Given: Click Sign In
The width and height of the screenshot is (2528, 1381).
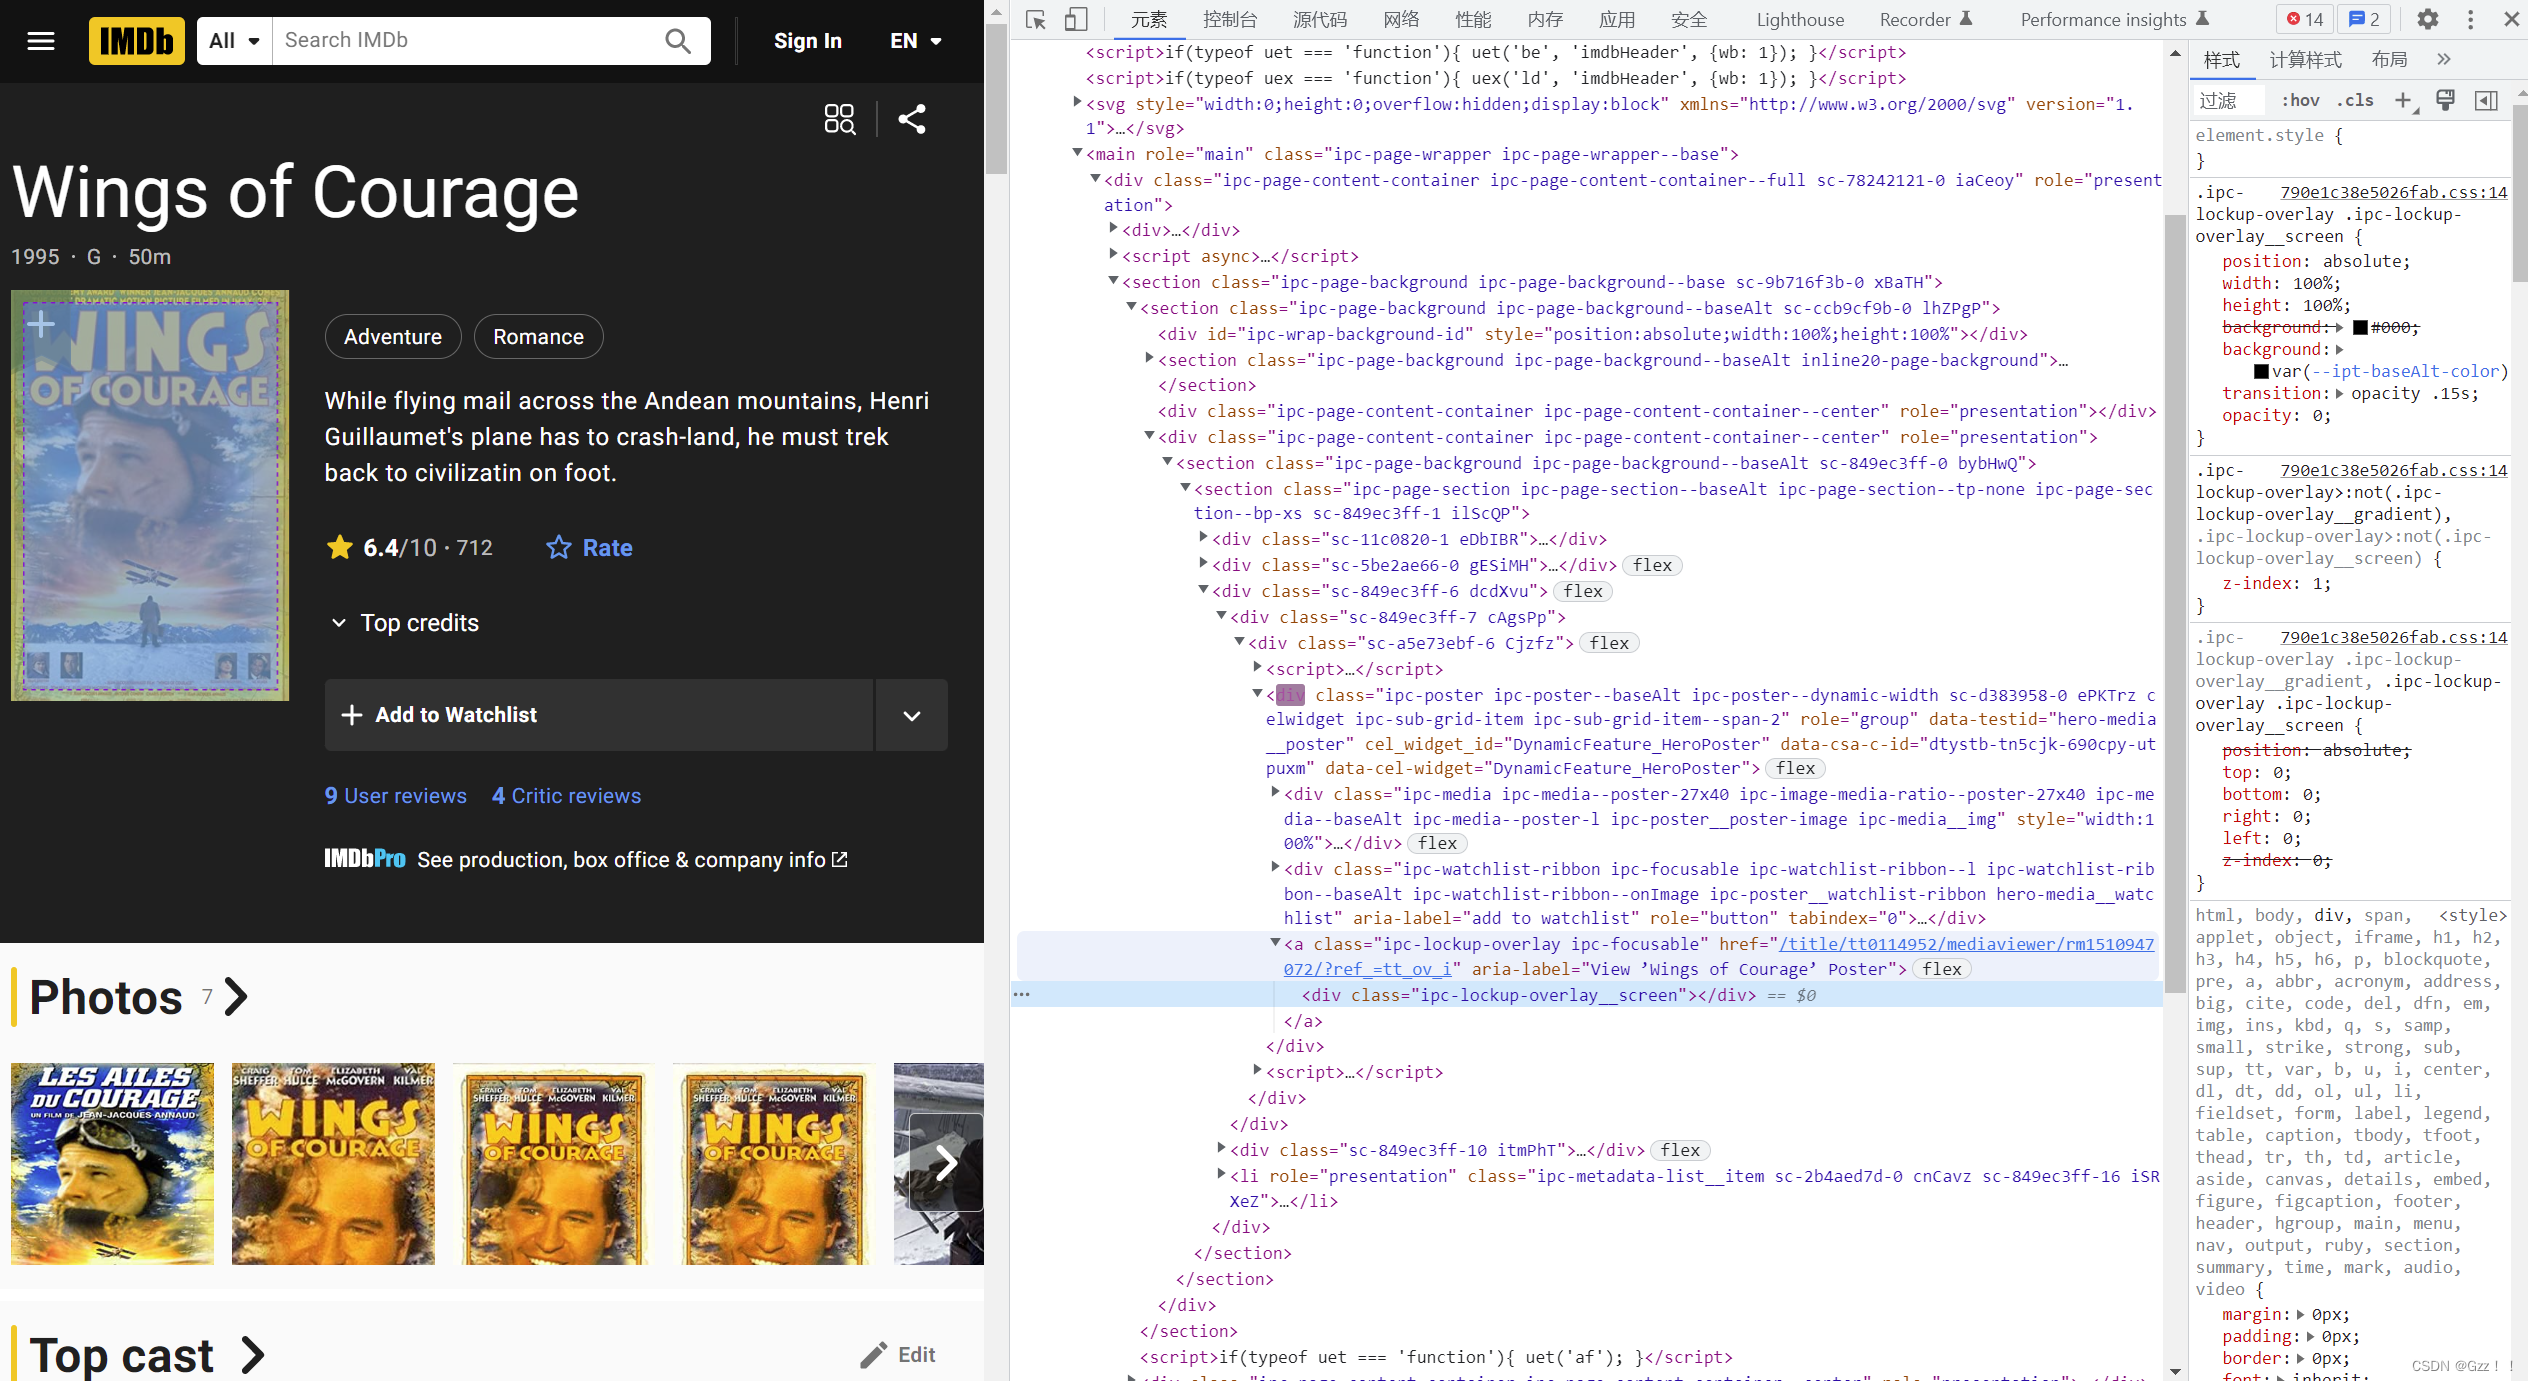Looking at the screenshot, I should [808, 41].
